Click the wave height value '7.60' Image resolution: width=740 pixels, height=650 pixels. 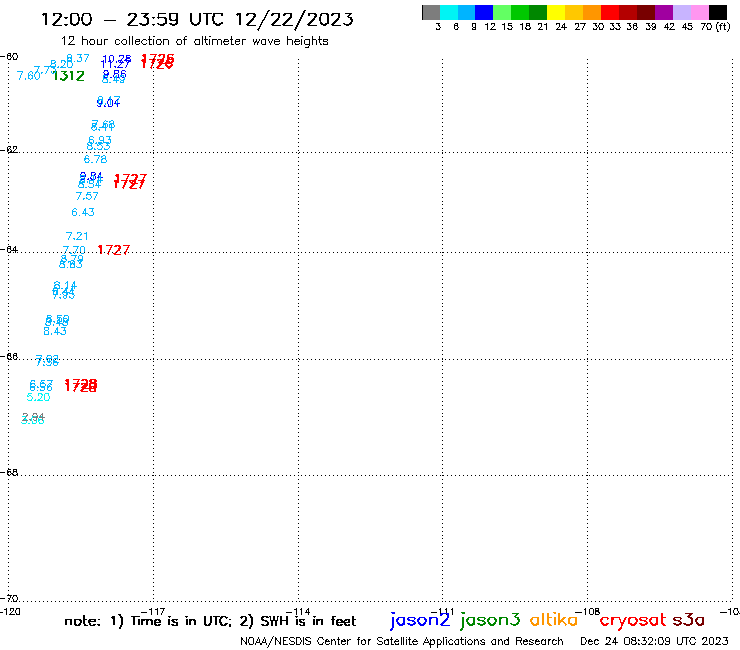[x=28, y=76]
